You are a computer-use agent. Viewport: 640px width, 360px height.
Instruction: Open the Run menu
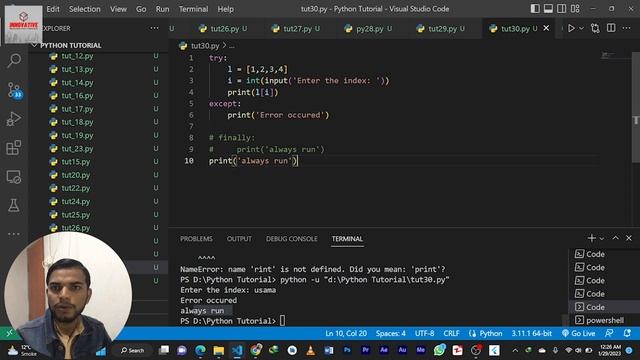pos(162,9)
